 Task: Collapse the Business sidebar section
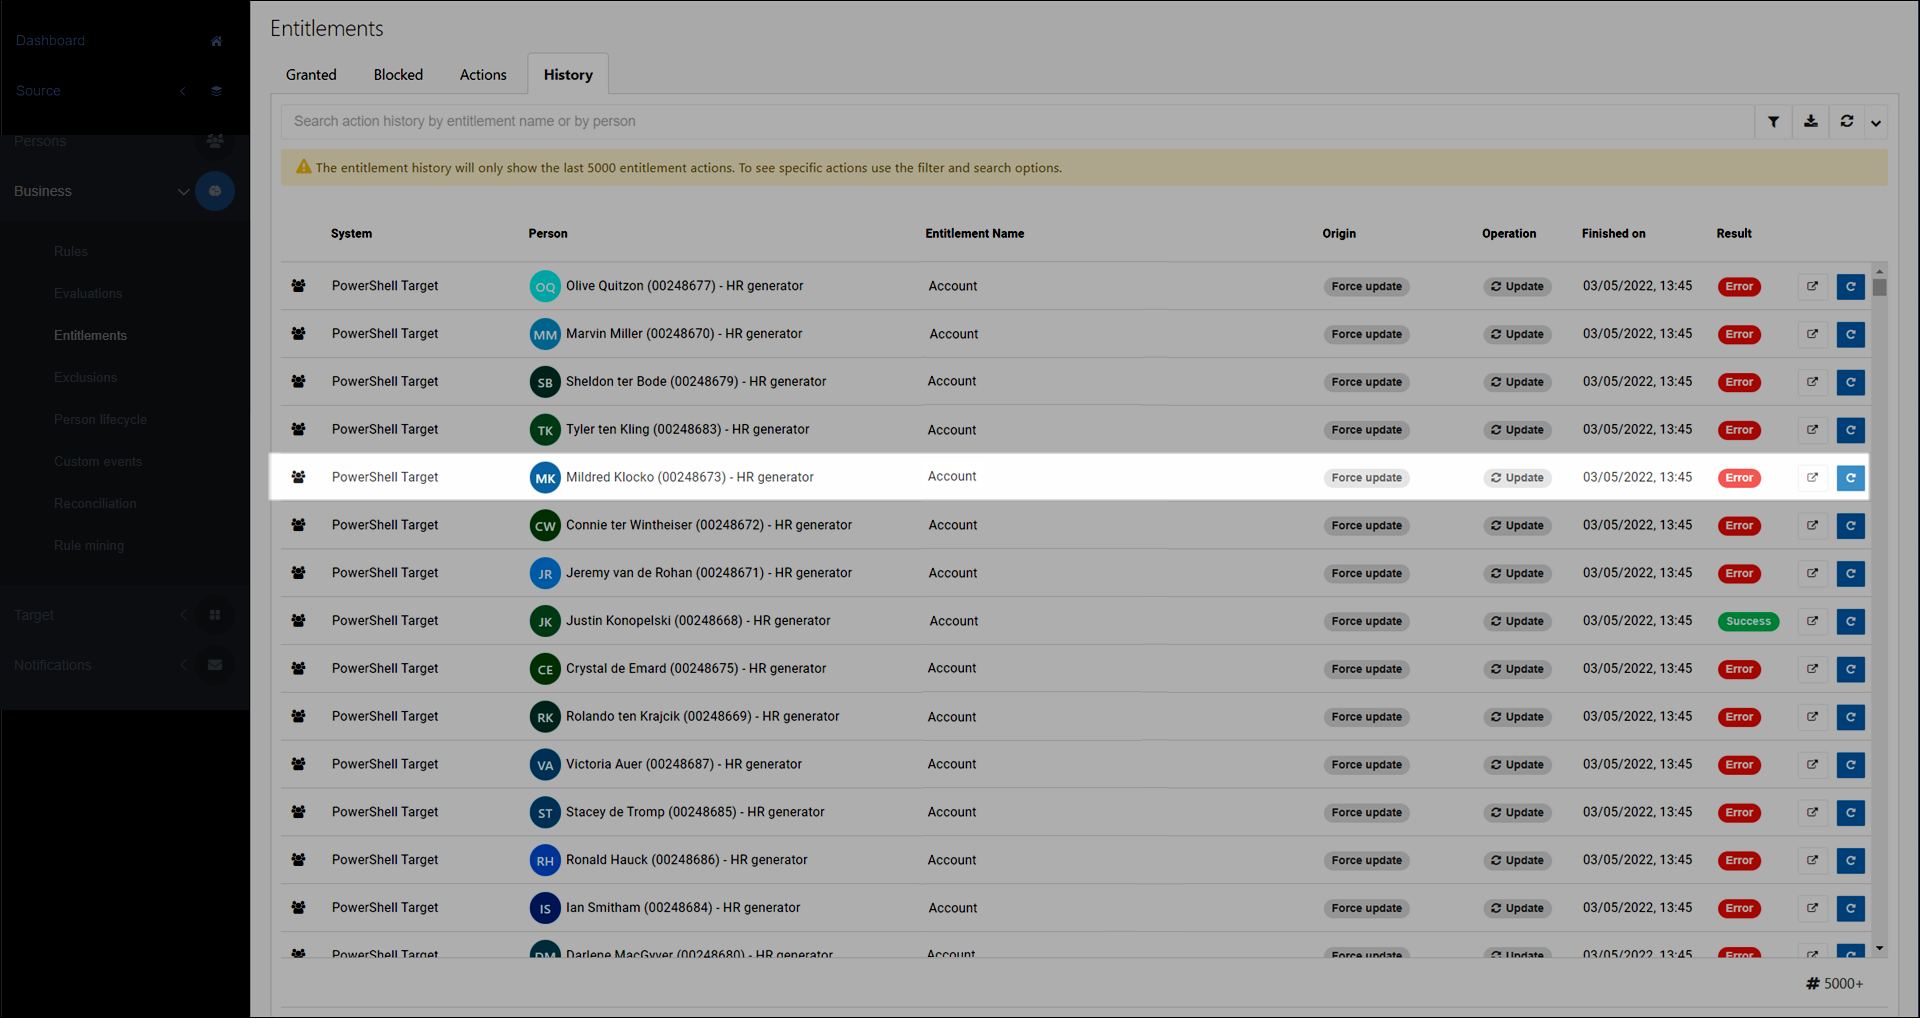click(x=183, y=191)
